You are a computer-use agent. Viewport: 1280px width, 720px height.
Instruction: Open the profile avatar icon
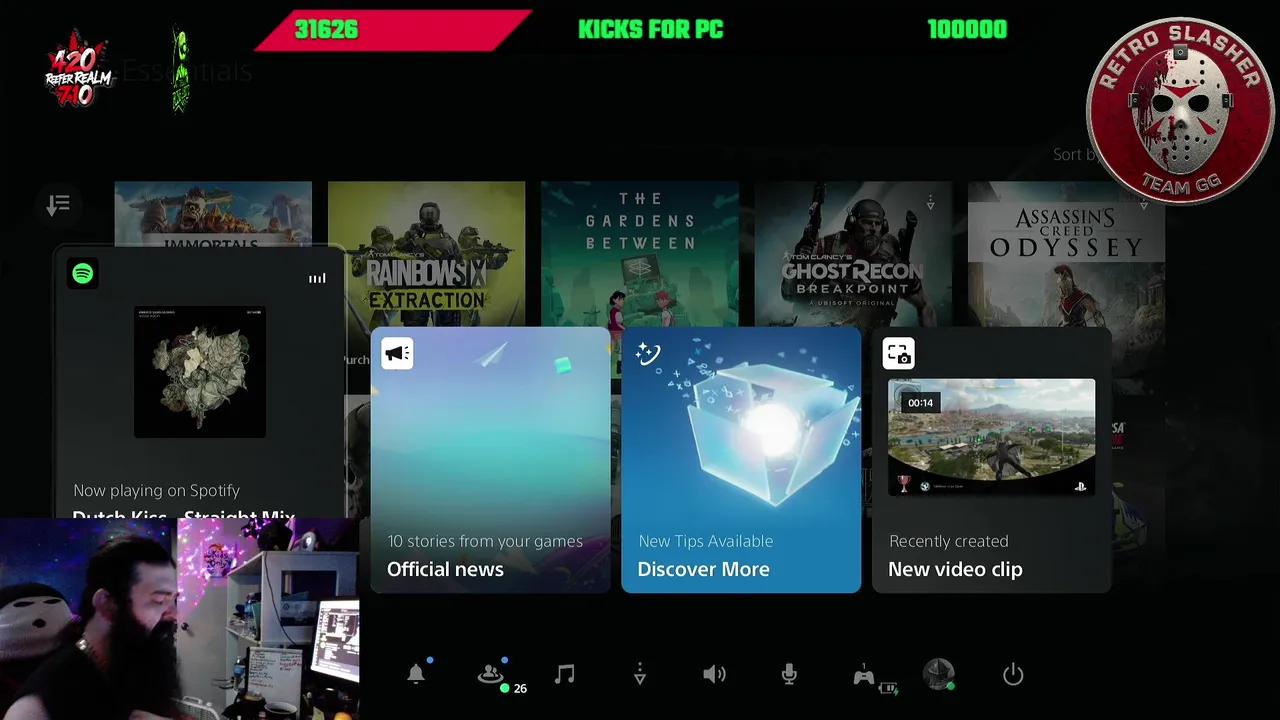[939, 674]
